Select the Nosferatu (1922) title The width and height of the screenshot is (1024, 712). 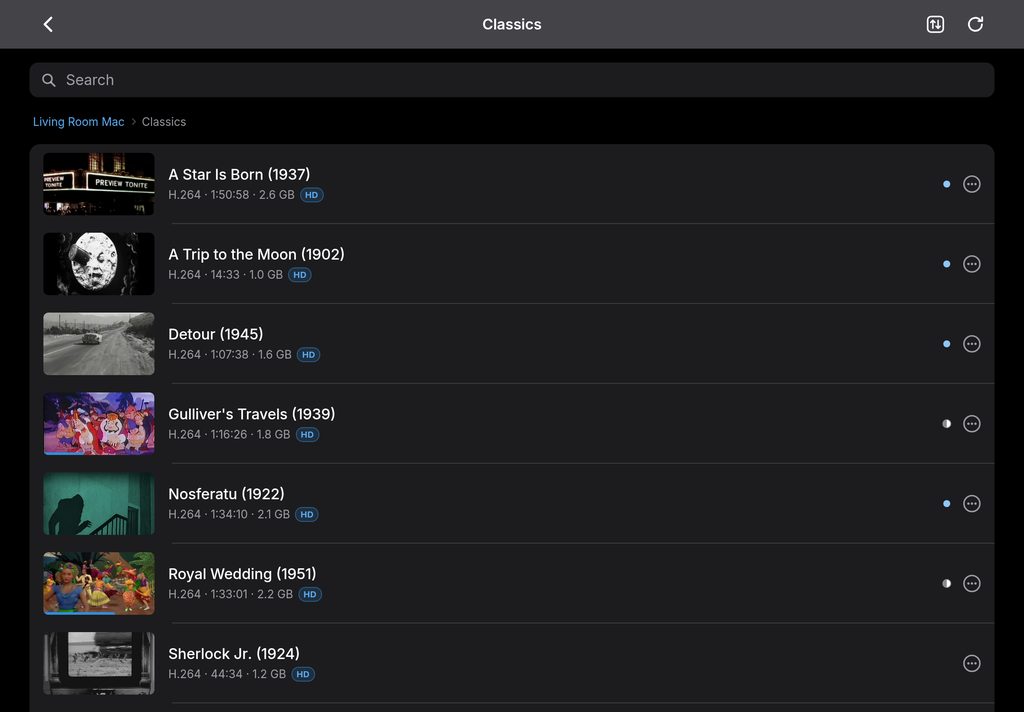click(x=226, y=494)
